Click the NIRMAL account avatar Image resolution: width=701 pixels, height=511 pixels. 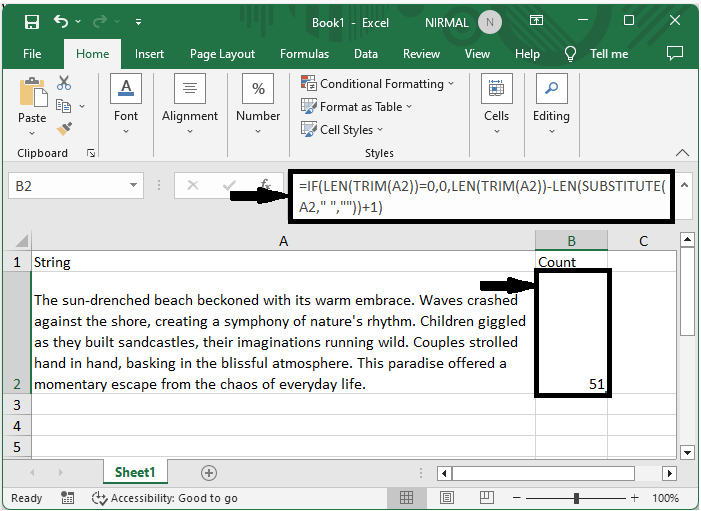(490, 22)
